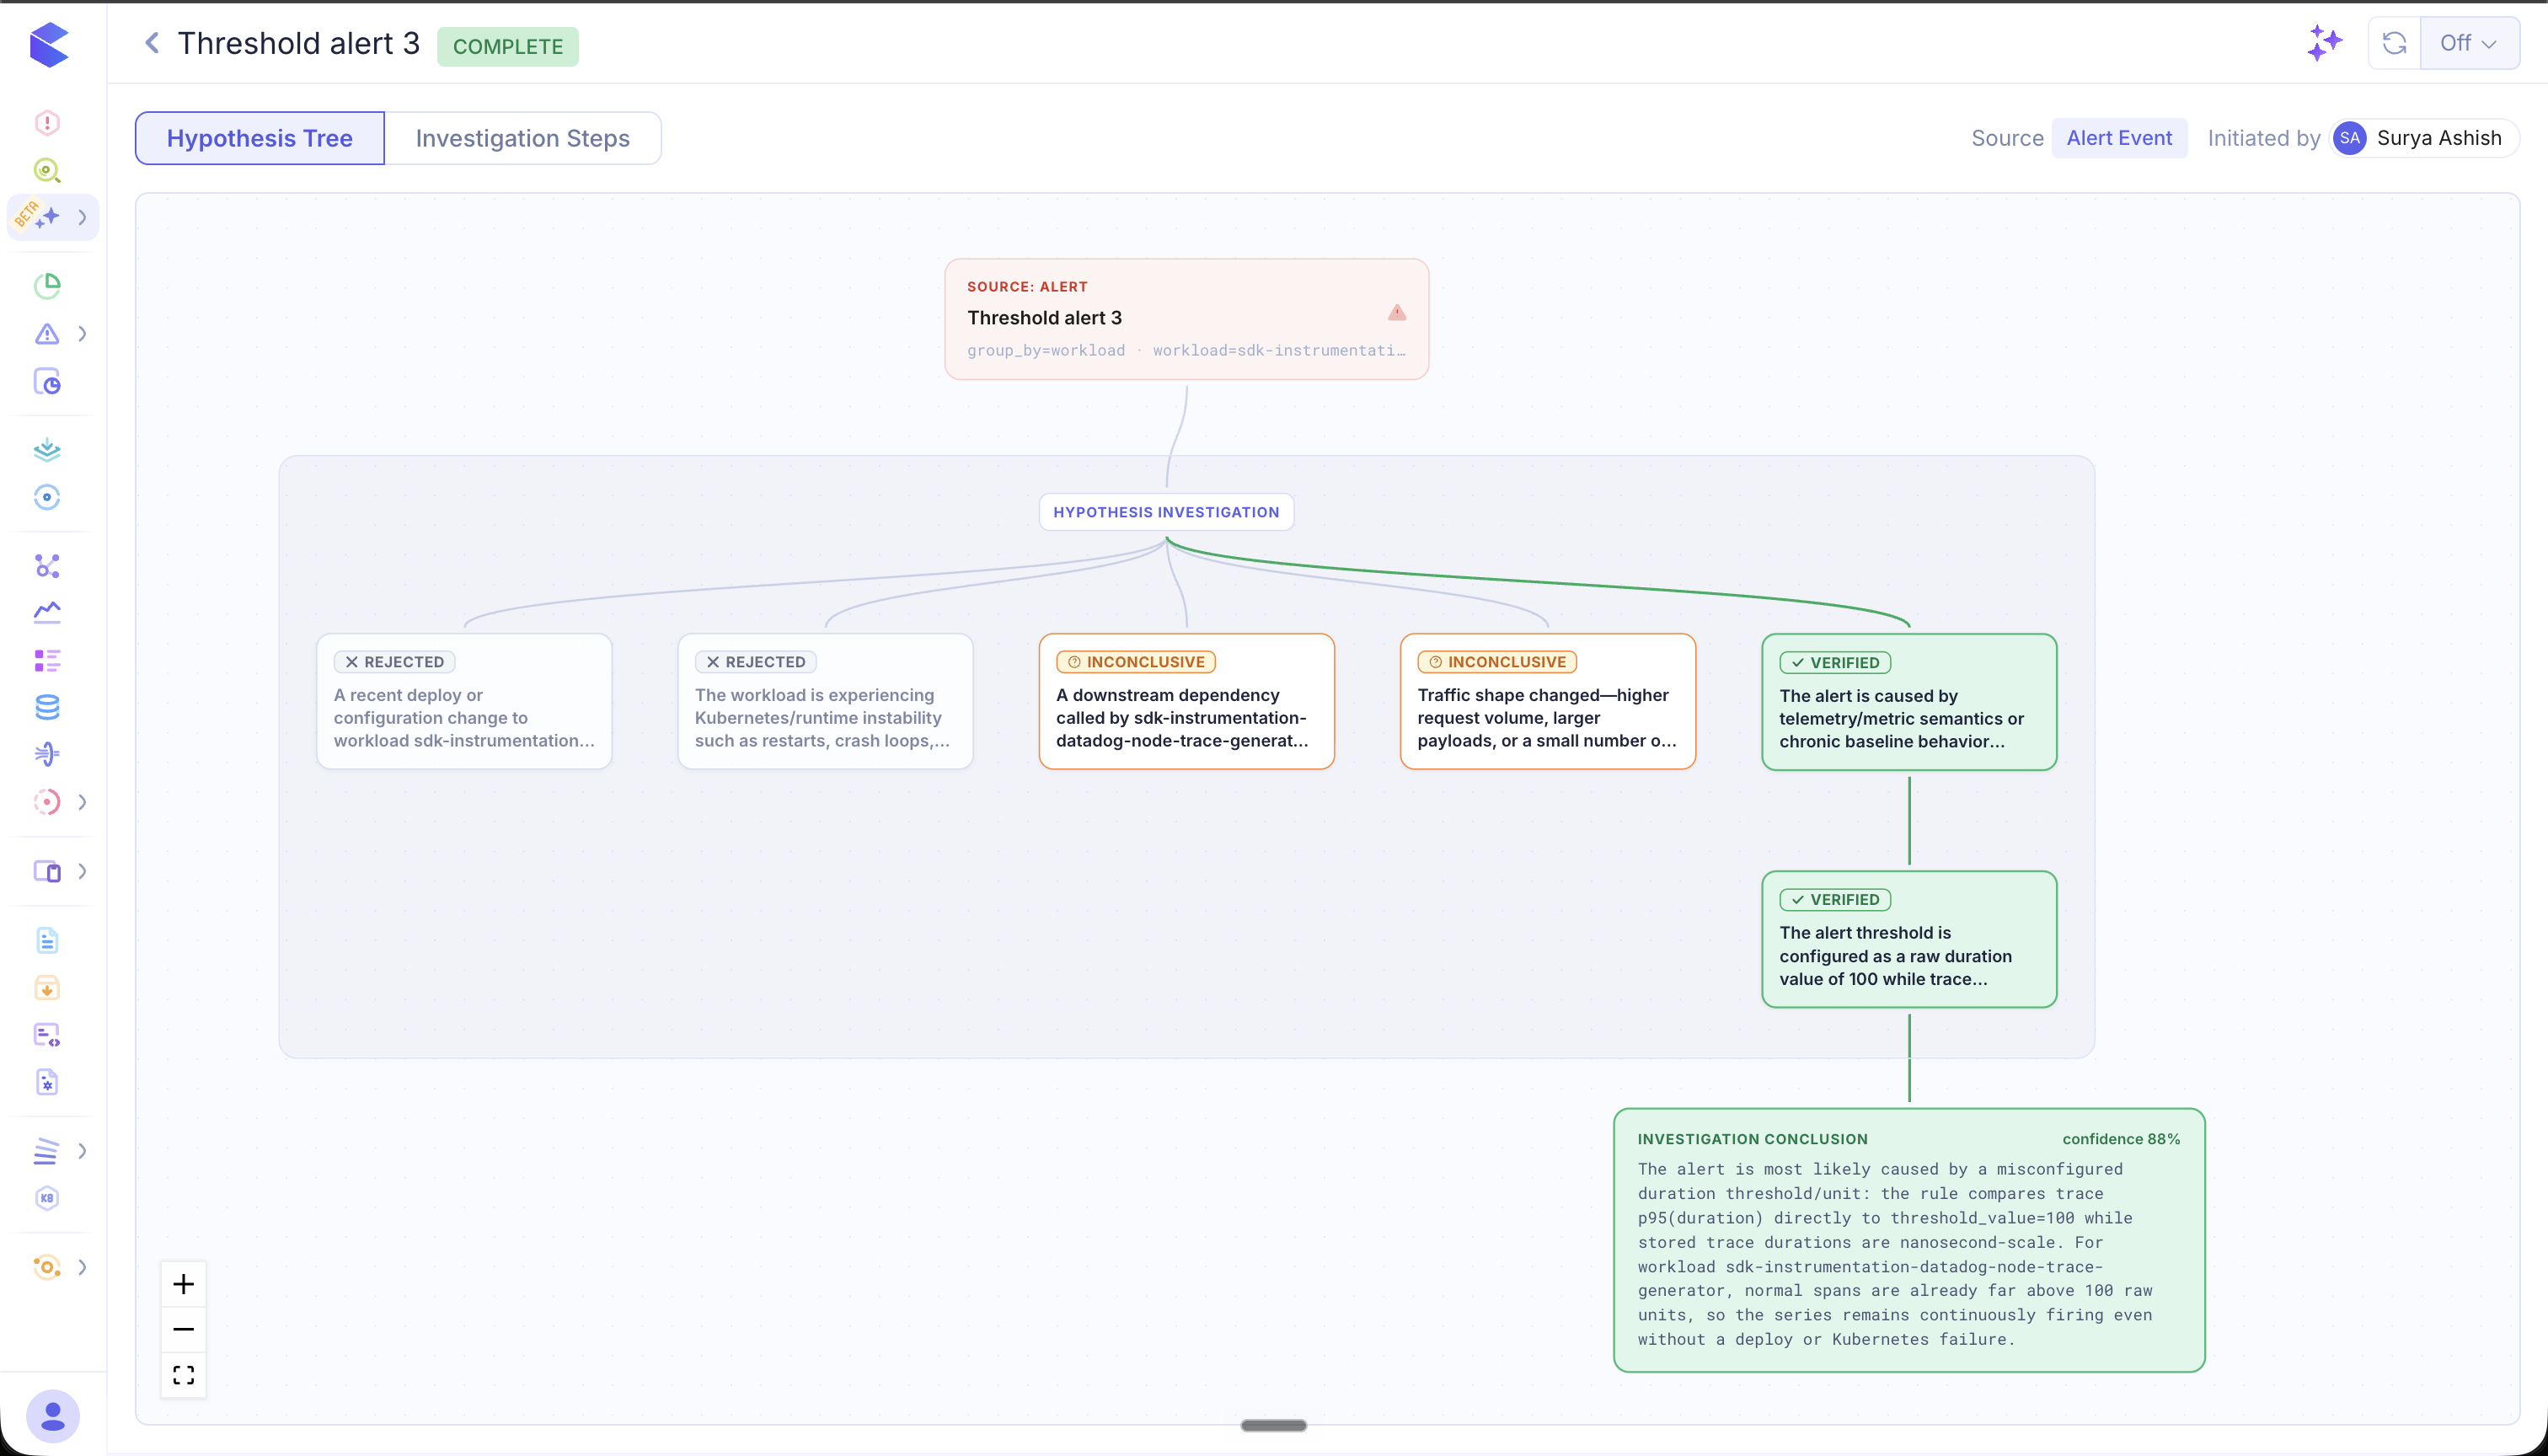The image size is (2548, 1456).
Task: Open the file with gear sidebar icon
Action: pos(47,1082)
